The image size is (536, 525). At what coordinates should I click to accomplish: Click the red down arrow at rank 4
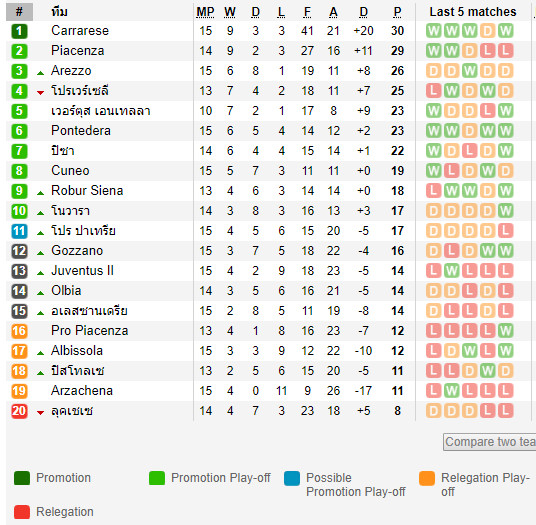click(40, 92)
